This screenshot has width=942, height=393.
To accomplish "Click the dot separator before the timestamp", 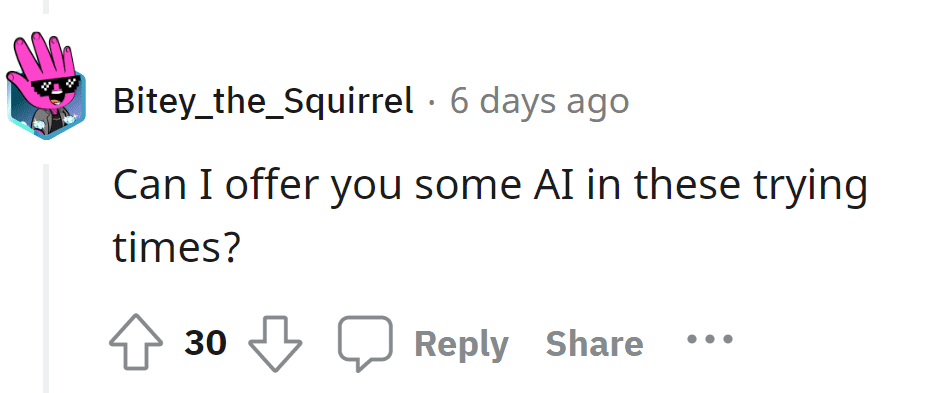I will click(x=431, y=102).
